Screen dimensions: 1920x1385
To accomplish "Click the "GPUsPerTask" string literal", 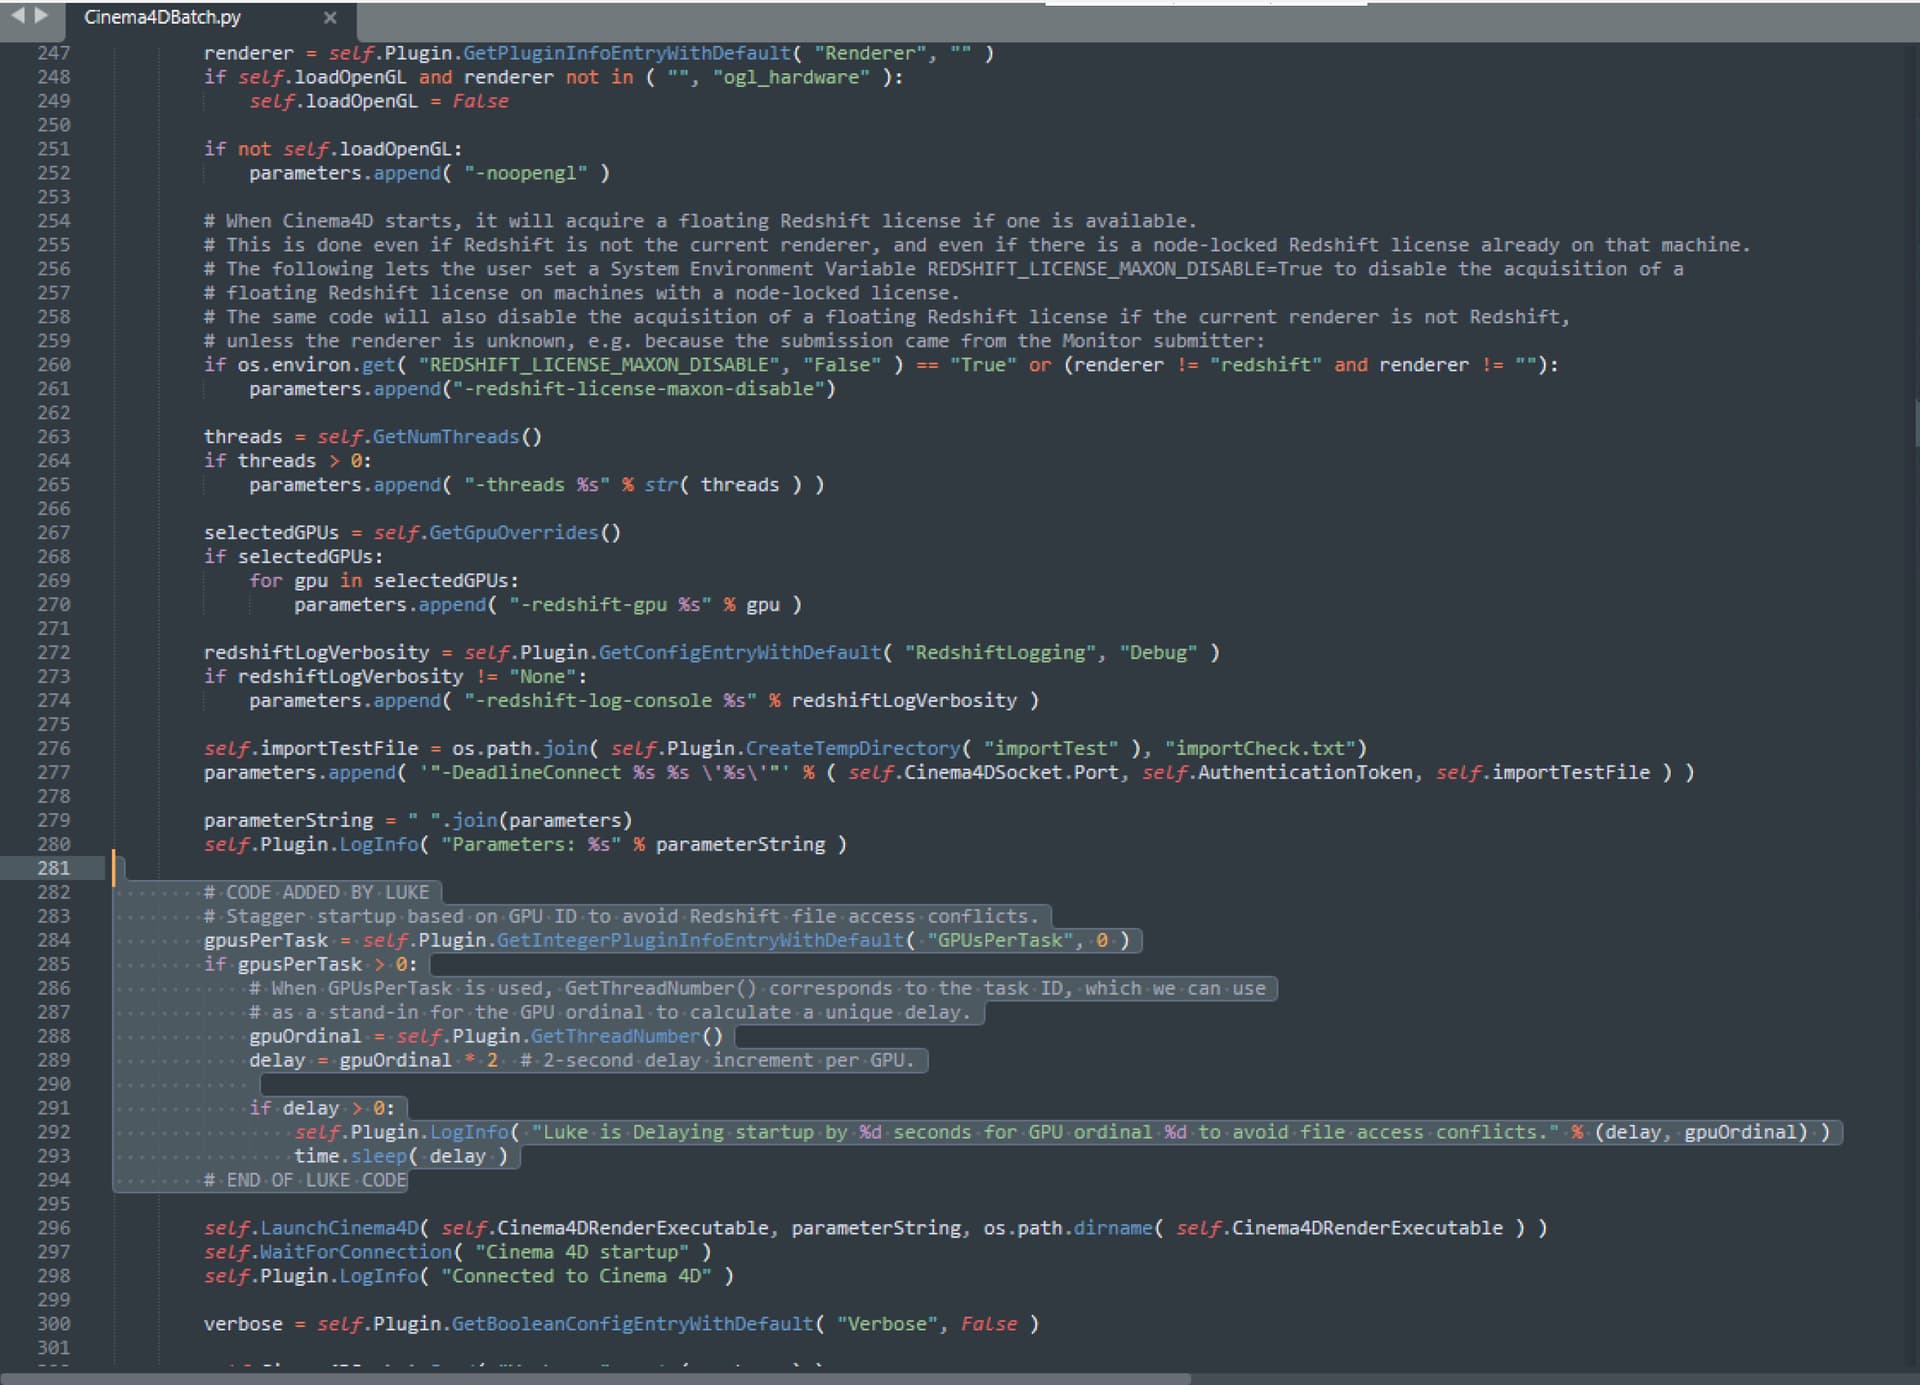I will coord(1000,941).
